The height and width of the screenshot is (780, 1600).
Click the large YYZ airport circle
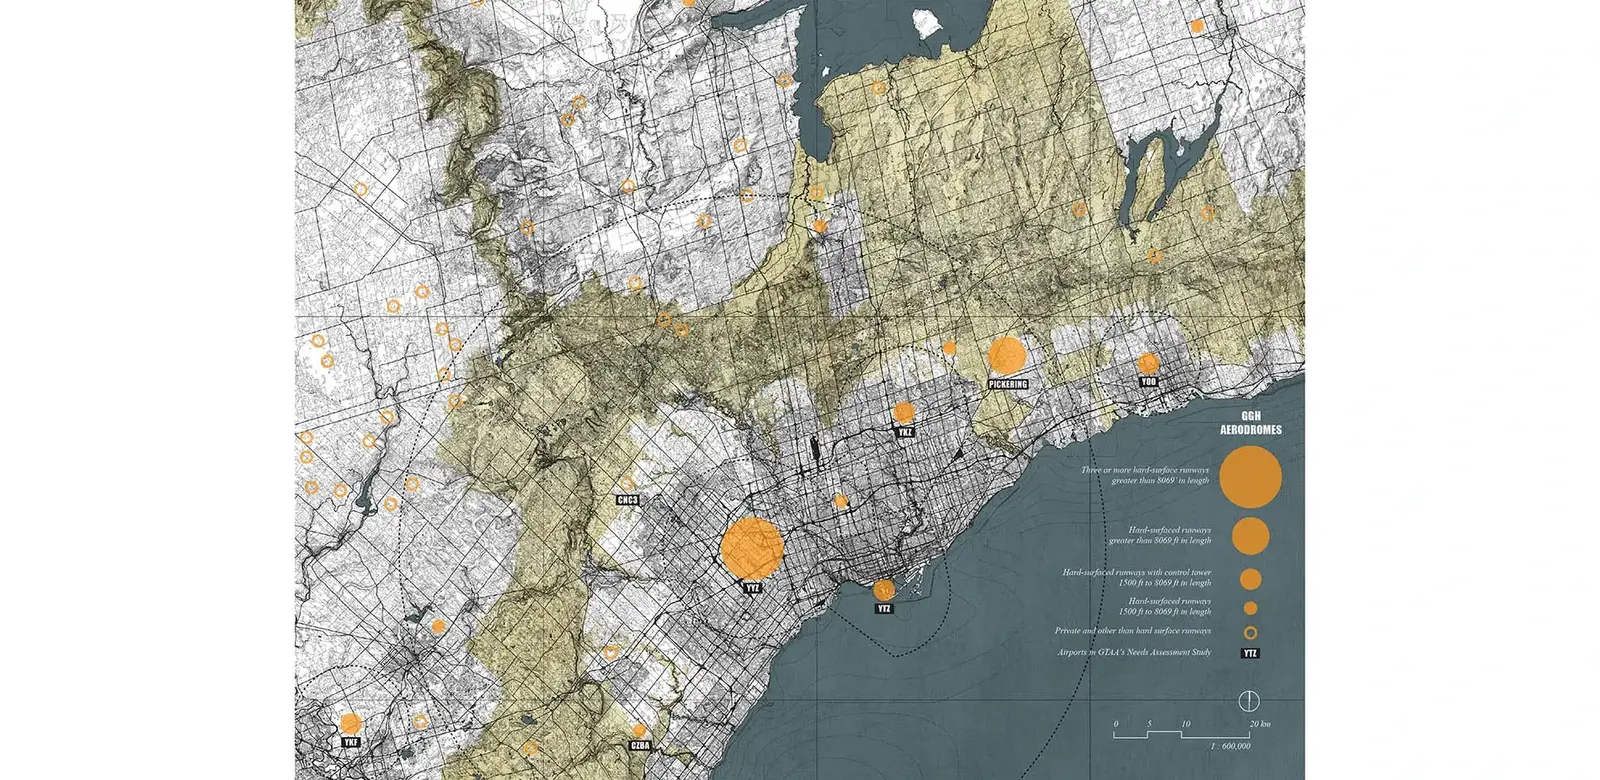[x=752, y=549]
